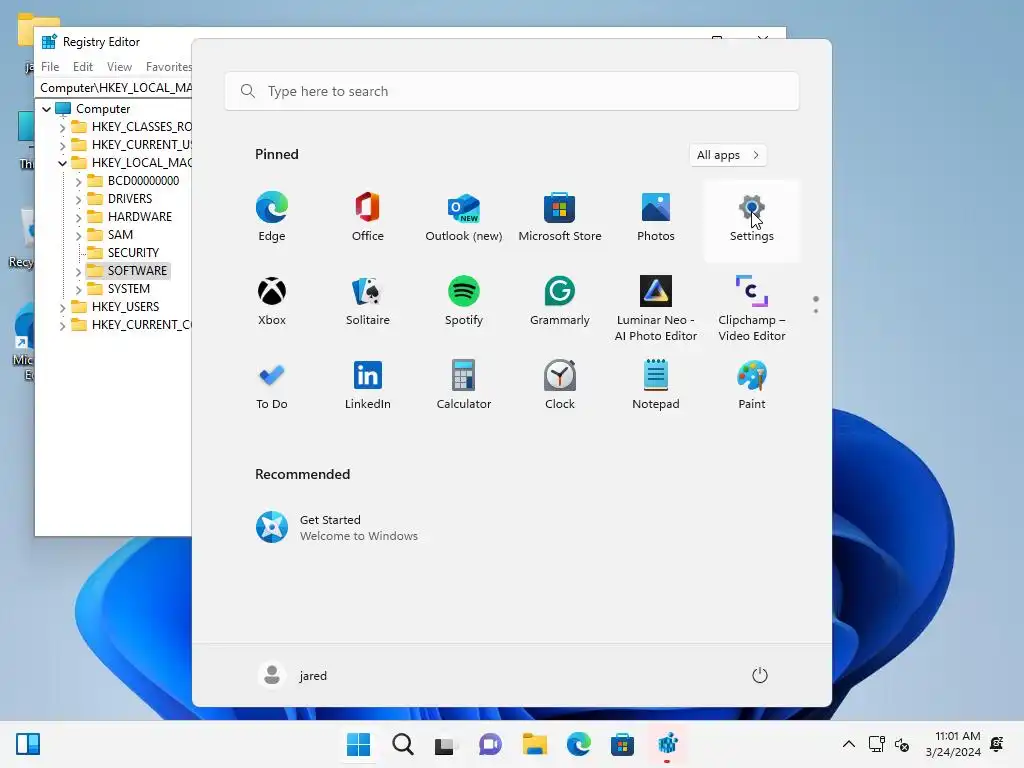Open network status tray icon
This screenshot has width=1024, height=768.
pos(876,744)
